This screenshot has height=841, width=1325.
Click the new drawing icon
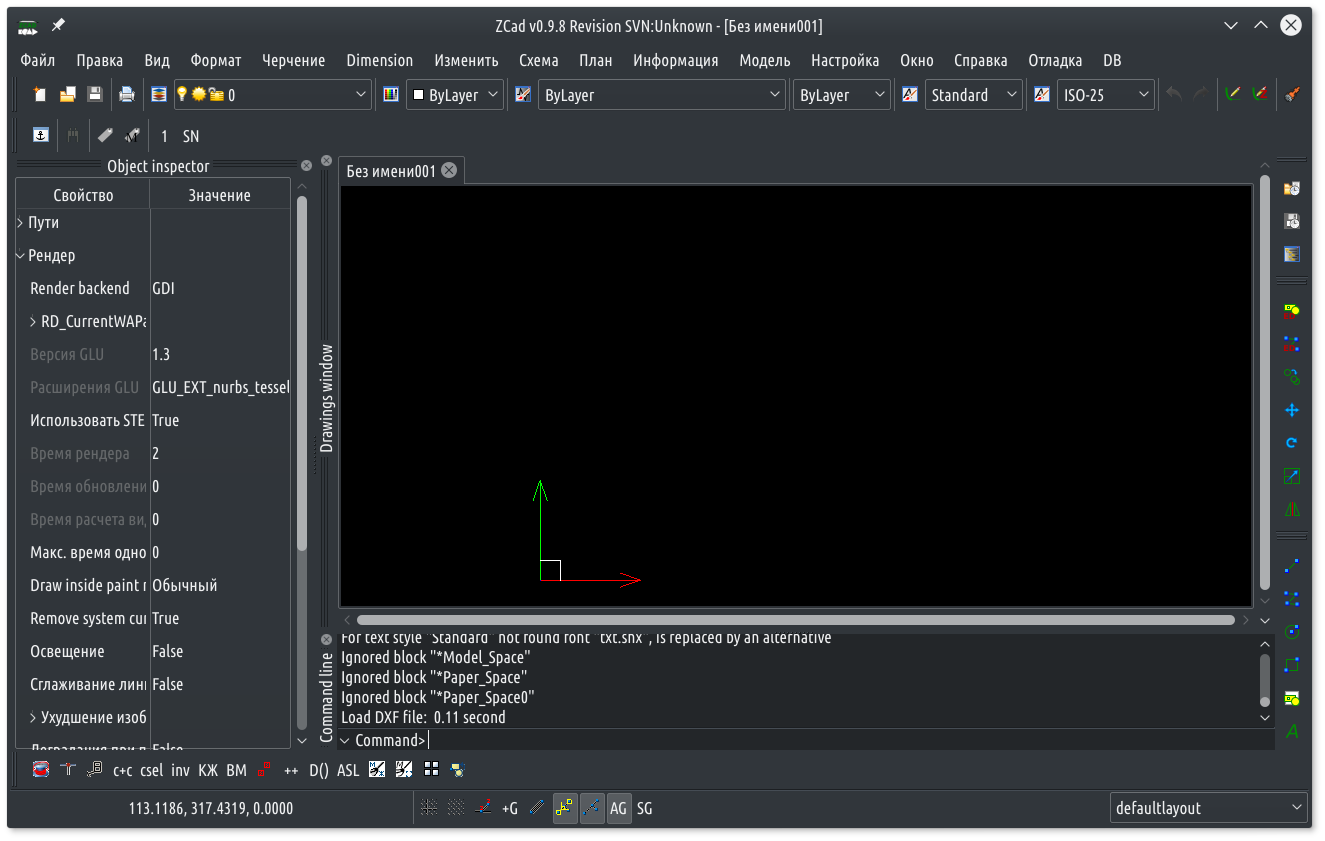(40, 95)
